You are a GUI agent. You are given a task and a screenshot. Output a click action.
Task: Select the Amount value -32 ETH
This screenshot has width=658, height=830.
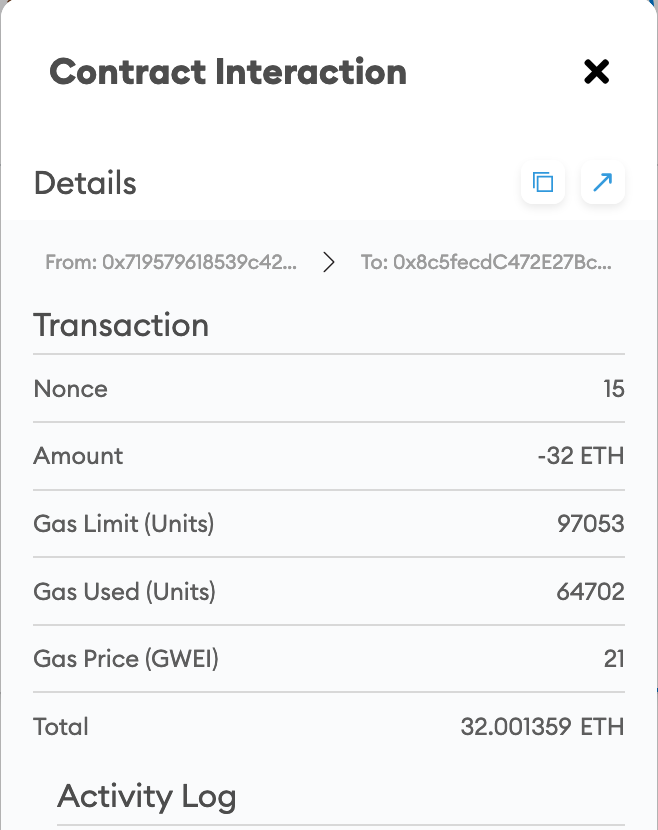581,456
